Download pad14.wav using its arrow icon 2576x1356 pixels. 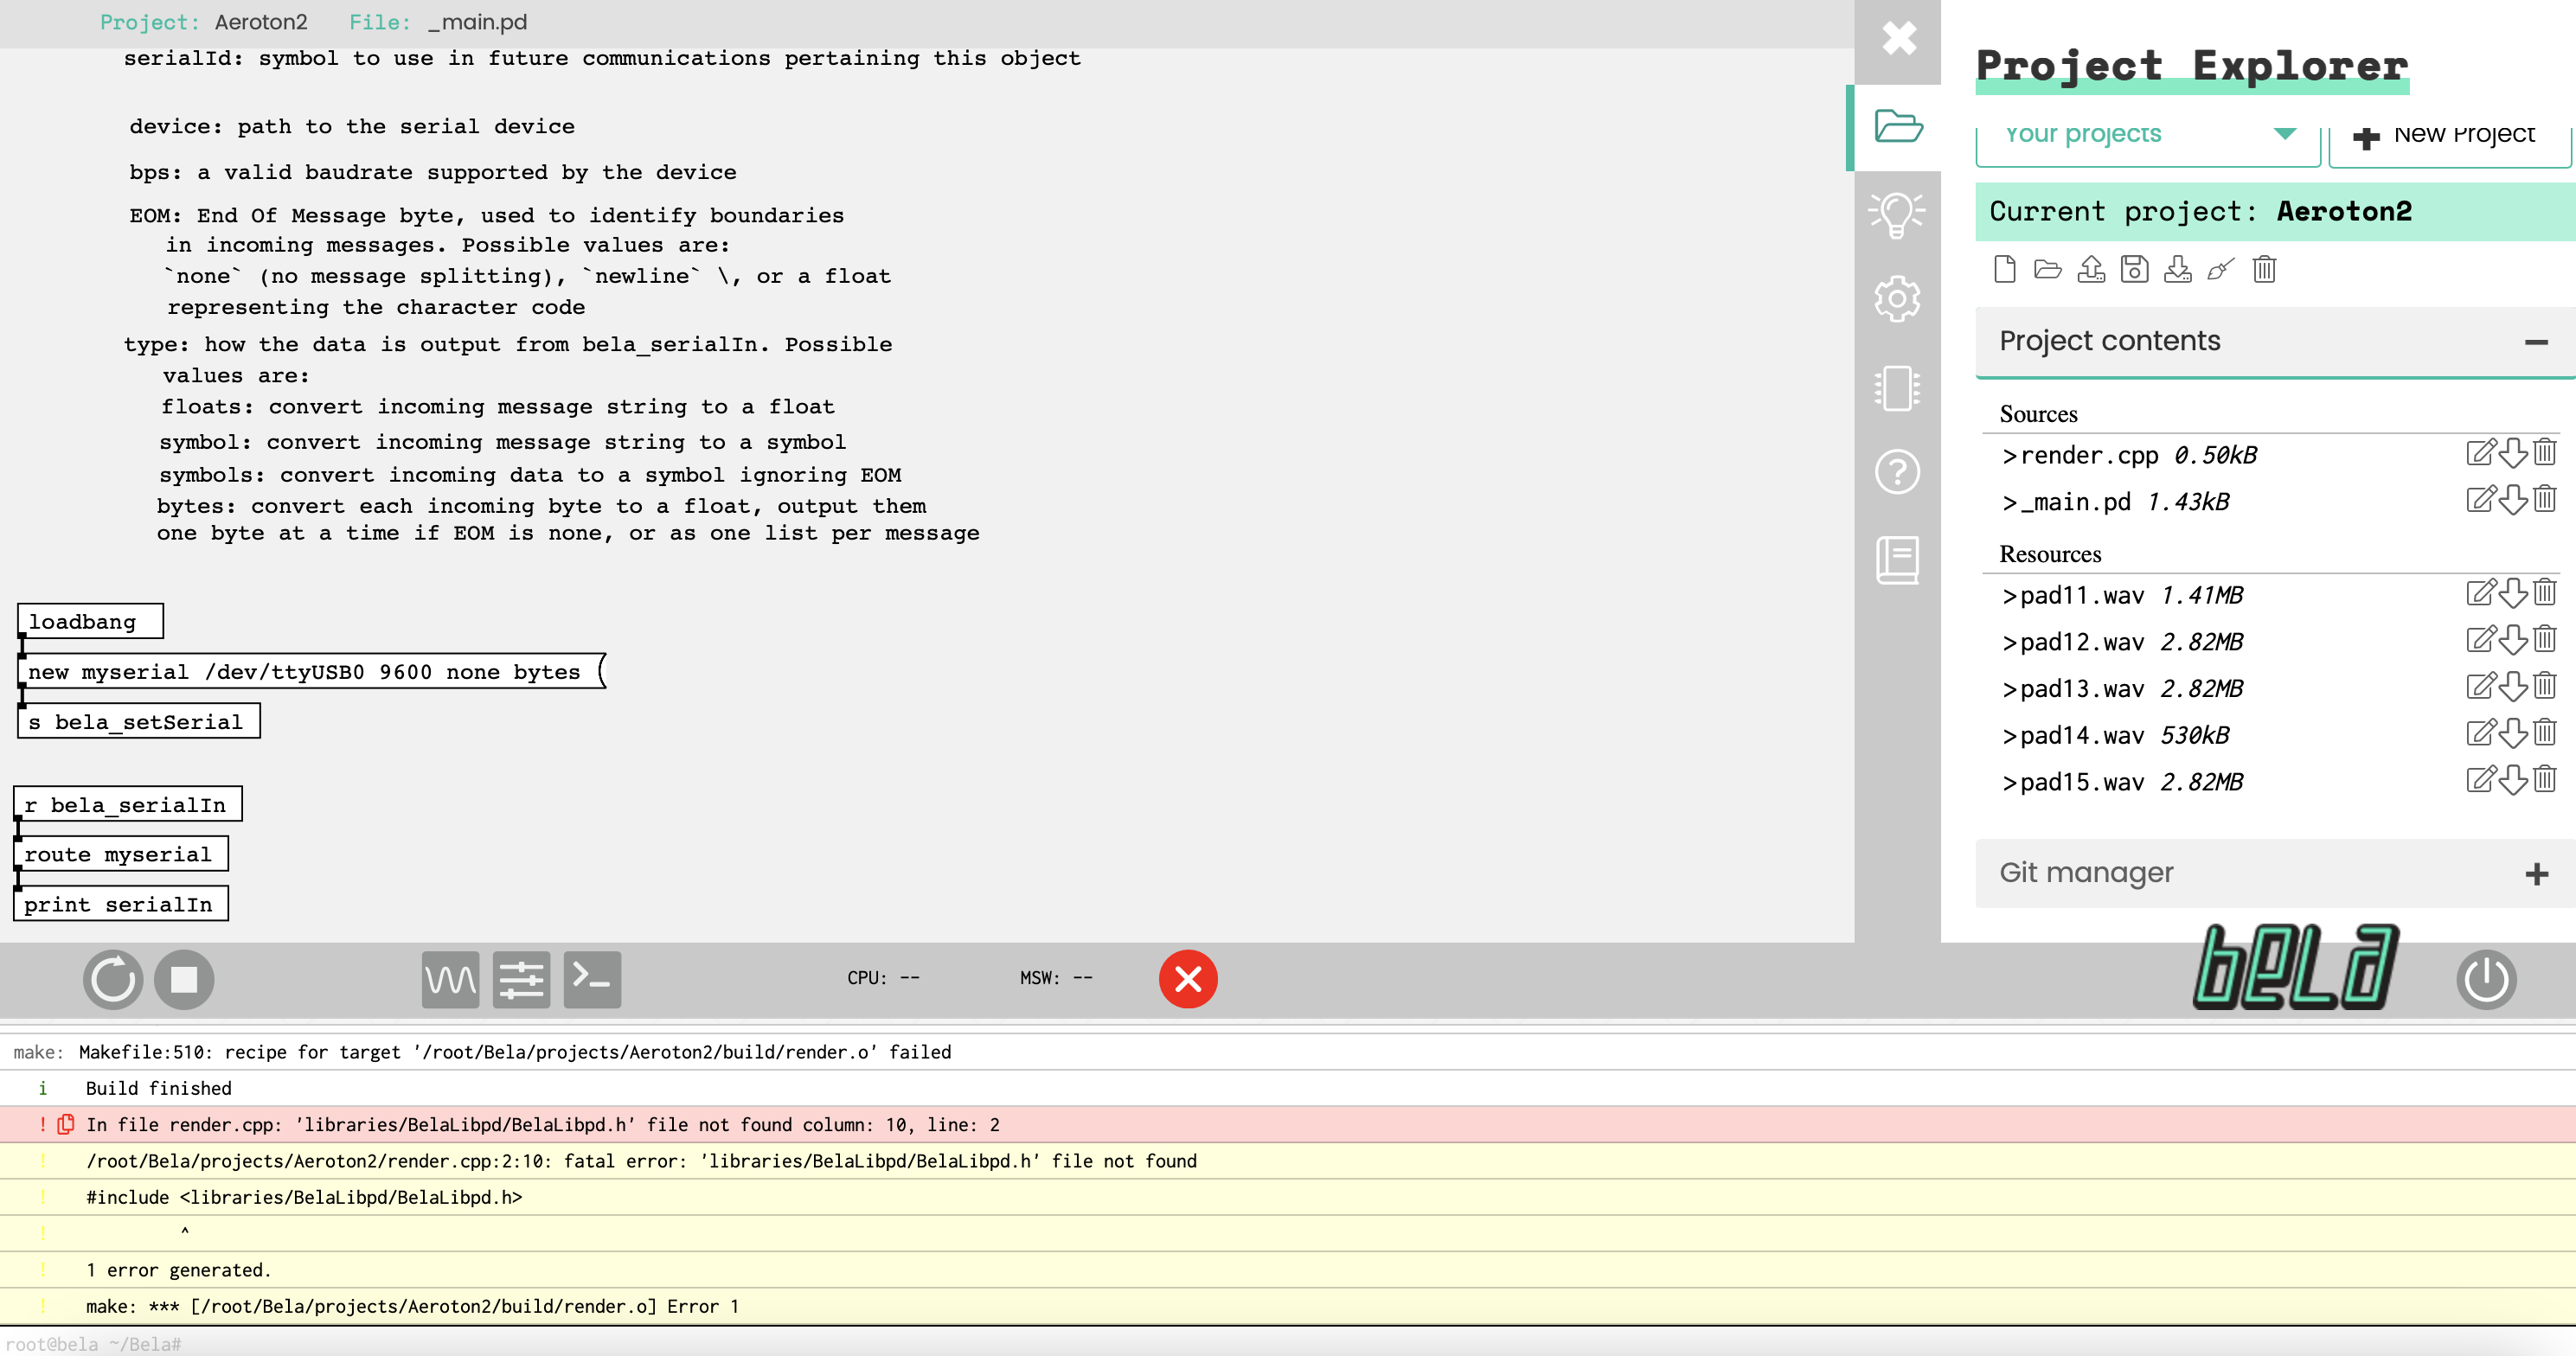(2513, 734)
